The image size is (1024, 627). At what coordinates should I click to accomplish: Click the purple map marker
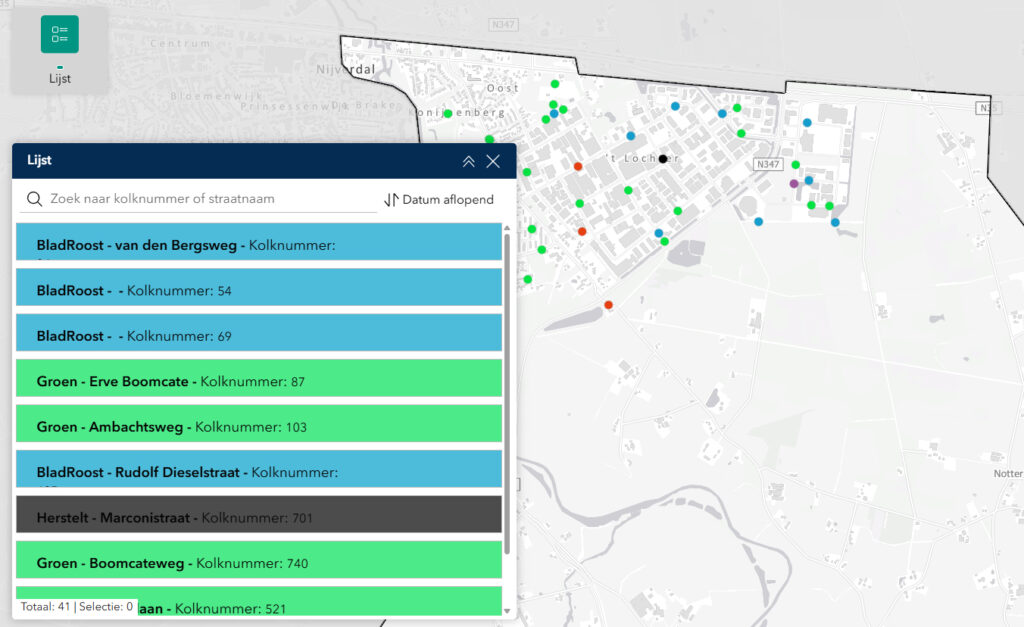[794, 184]
